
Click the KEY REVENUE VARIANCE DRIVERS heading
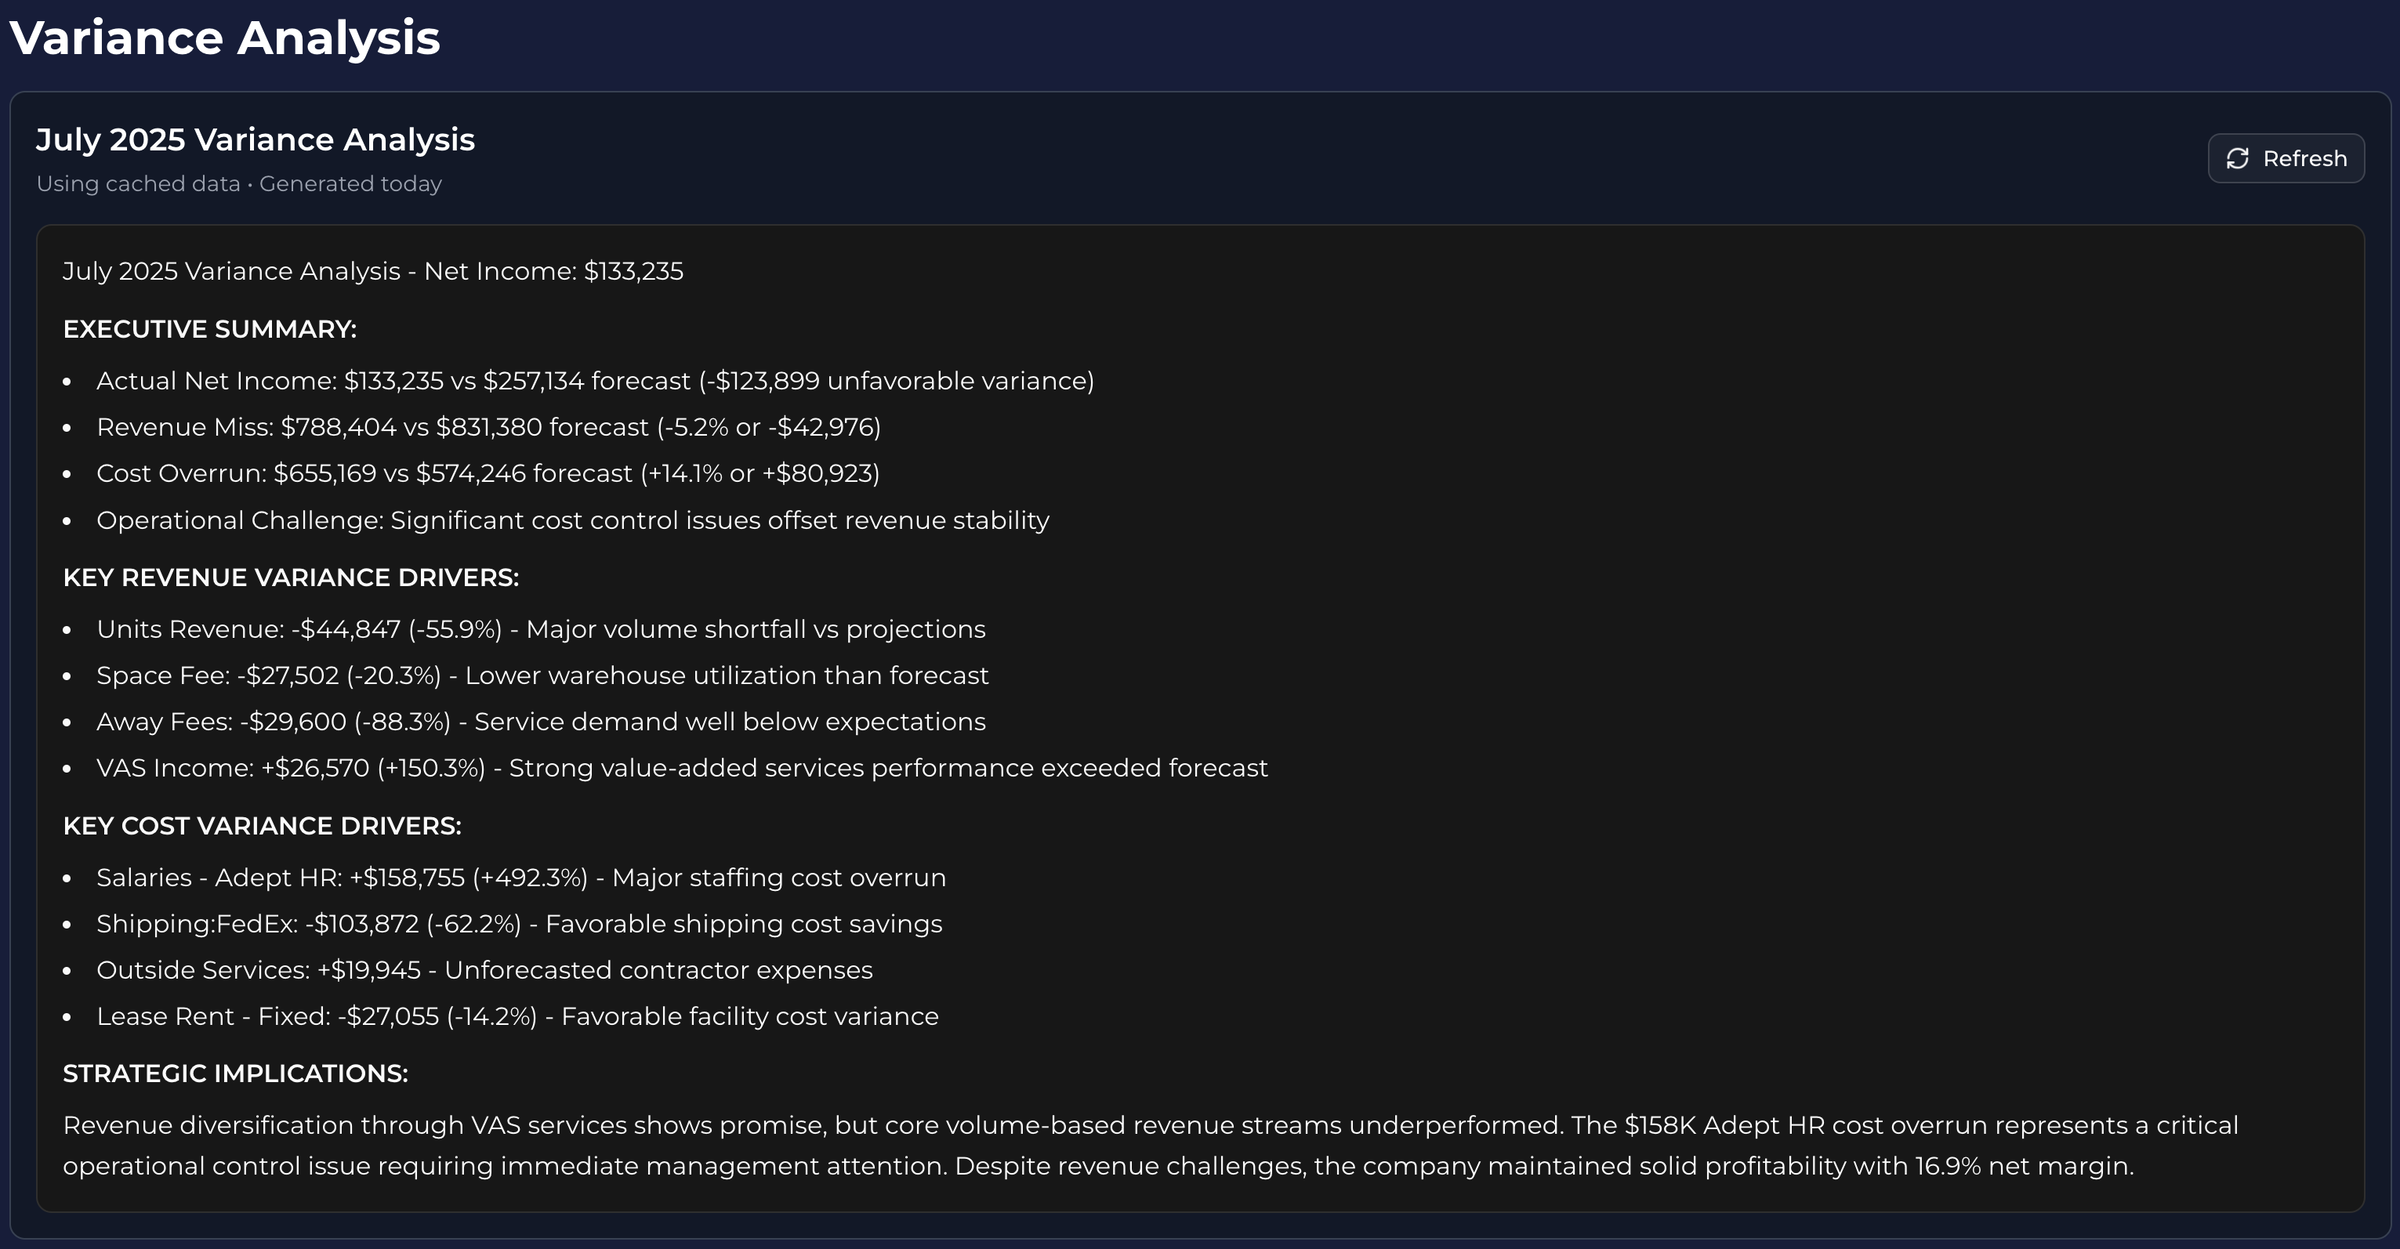291,578
